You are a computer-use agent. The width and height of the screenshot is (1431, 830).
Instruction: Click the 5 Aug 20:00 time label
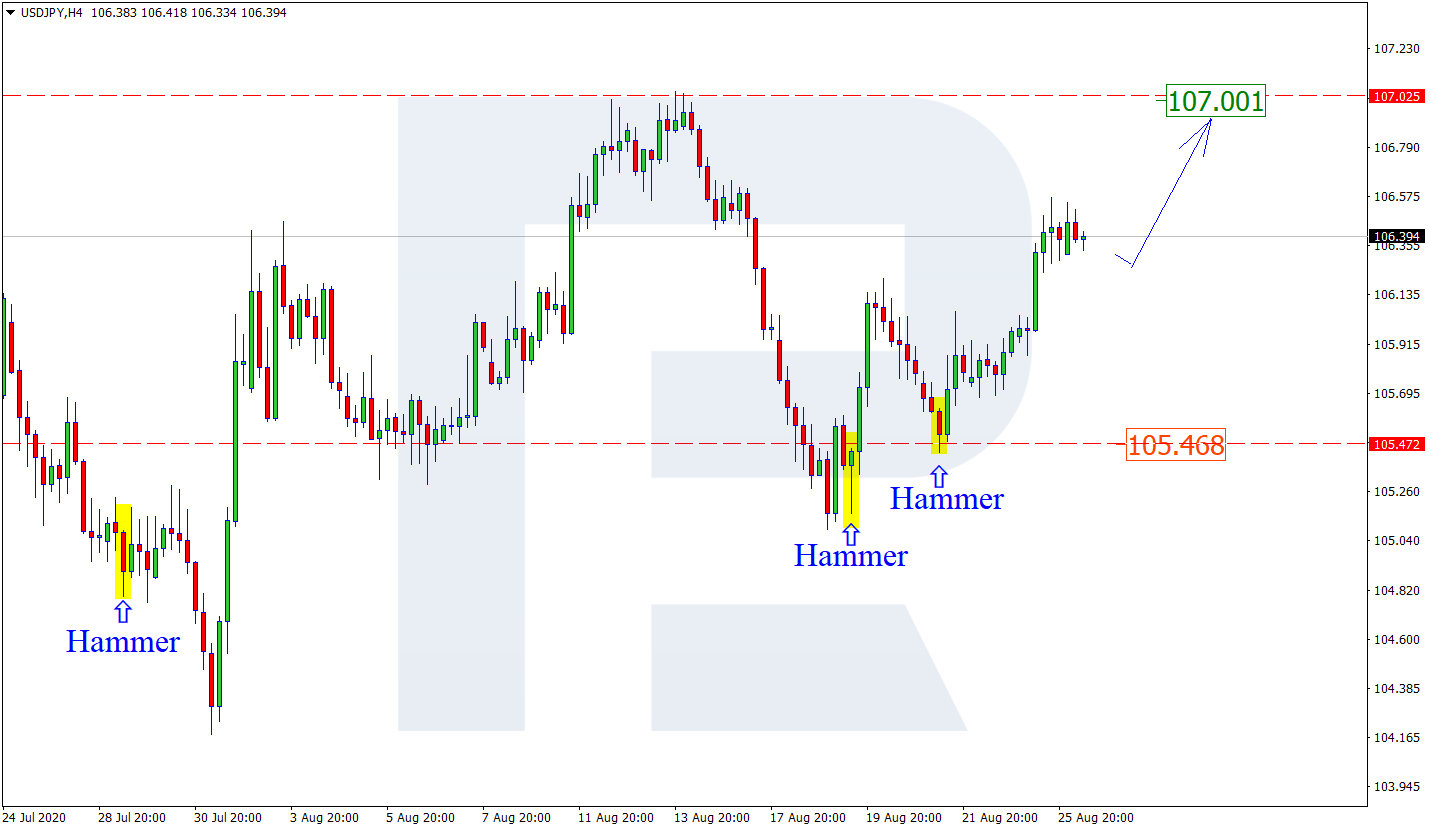[420, 818]
